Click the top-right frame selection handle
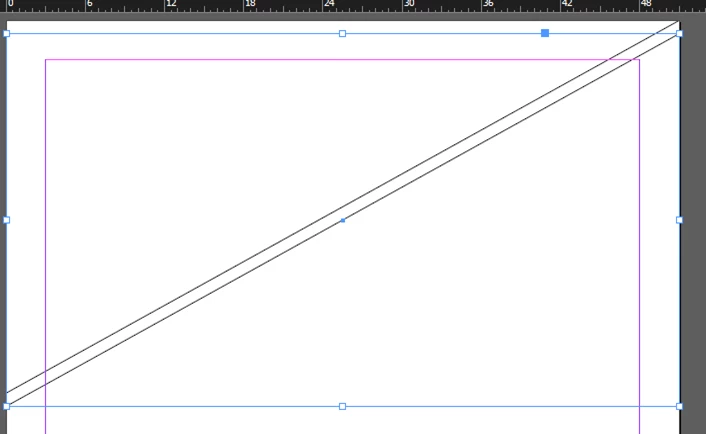The image size is (706, 434). 679,33
